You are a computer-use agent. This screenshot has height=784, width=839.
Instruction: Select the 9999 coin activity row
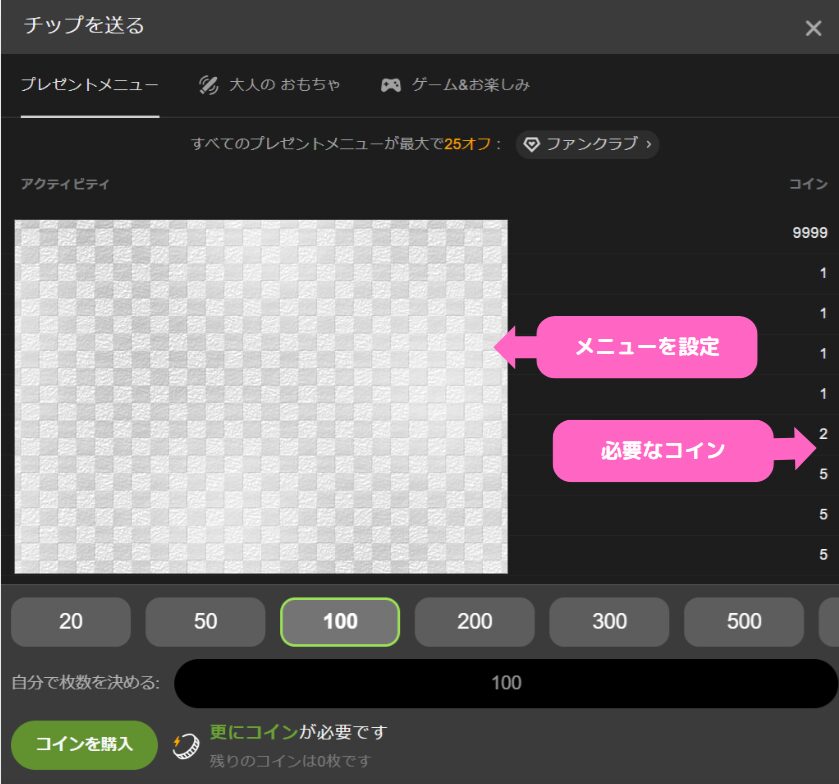pyautogui.click(x=700, y=232)
